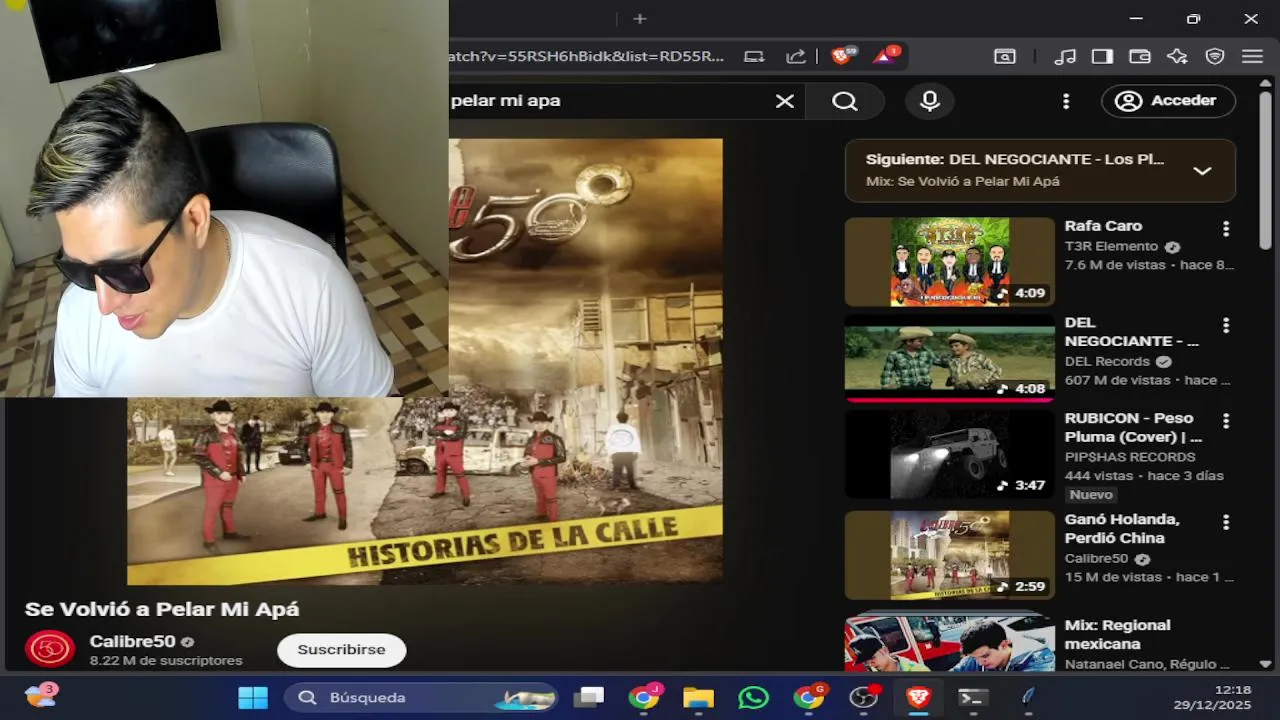Screen dimensions: 1280x720
Task: Clear the YouTube search box
Action: tap(785, 101)
